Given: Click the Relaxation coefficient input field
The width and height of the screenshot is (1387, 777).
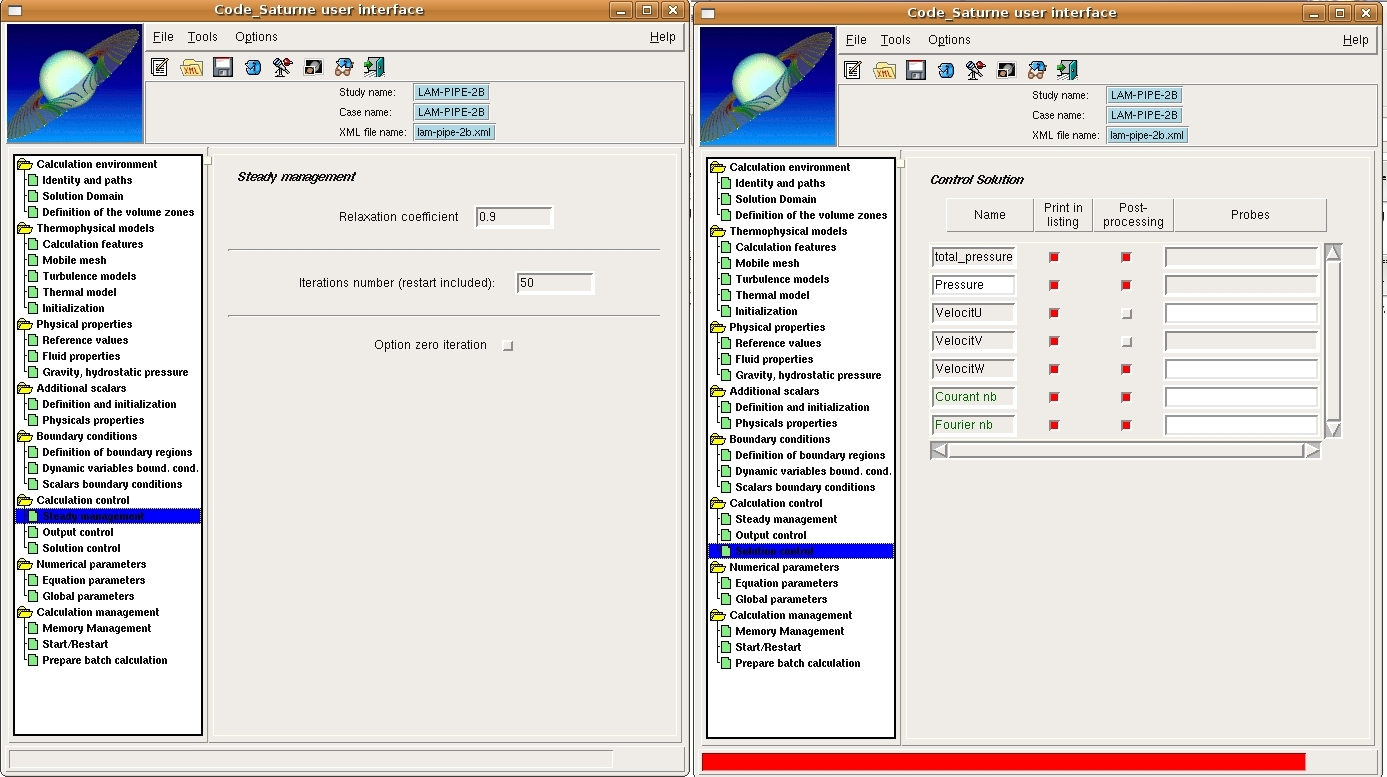Looking at the screenshot, I should 514,217.
